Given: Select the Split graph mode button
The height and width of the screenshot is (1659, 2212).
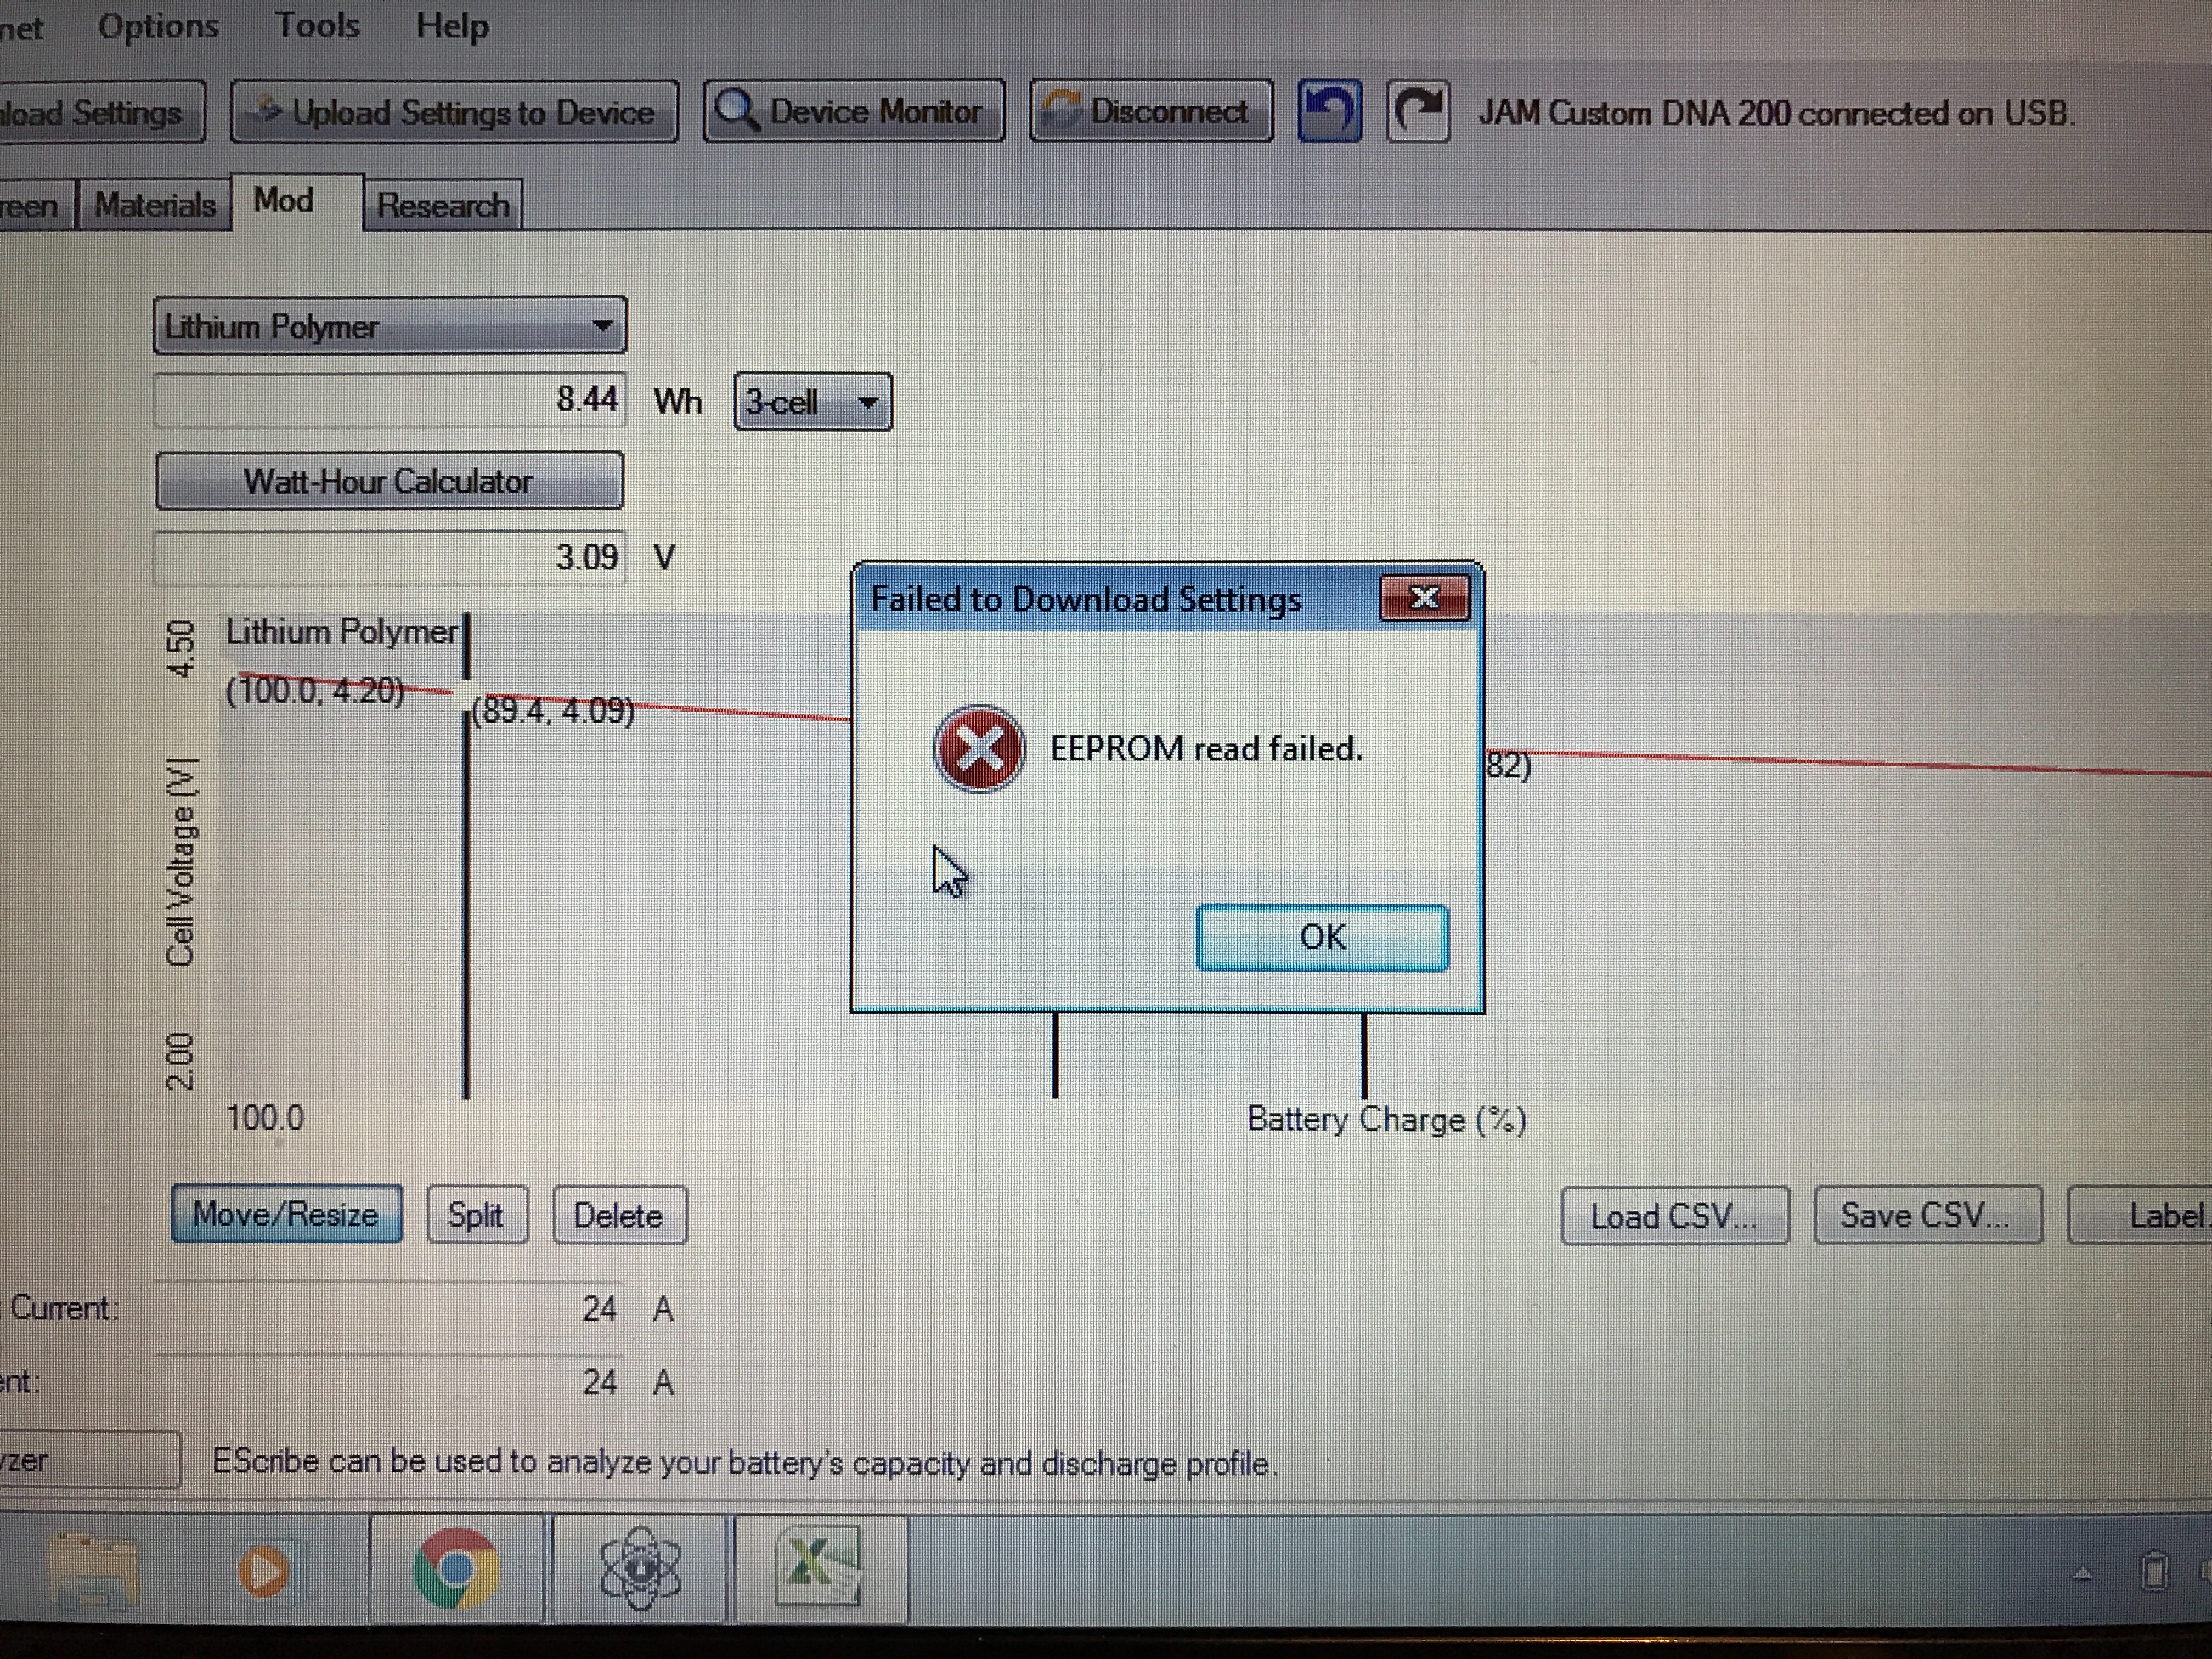Looking at the screenshot, I should [x=477, y=1215].
